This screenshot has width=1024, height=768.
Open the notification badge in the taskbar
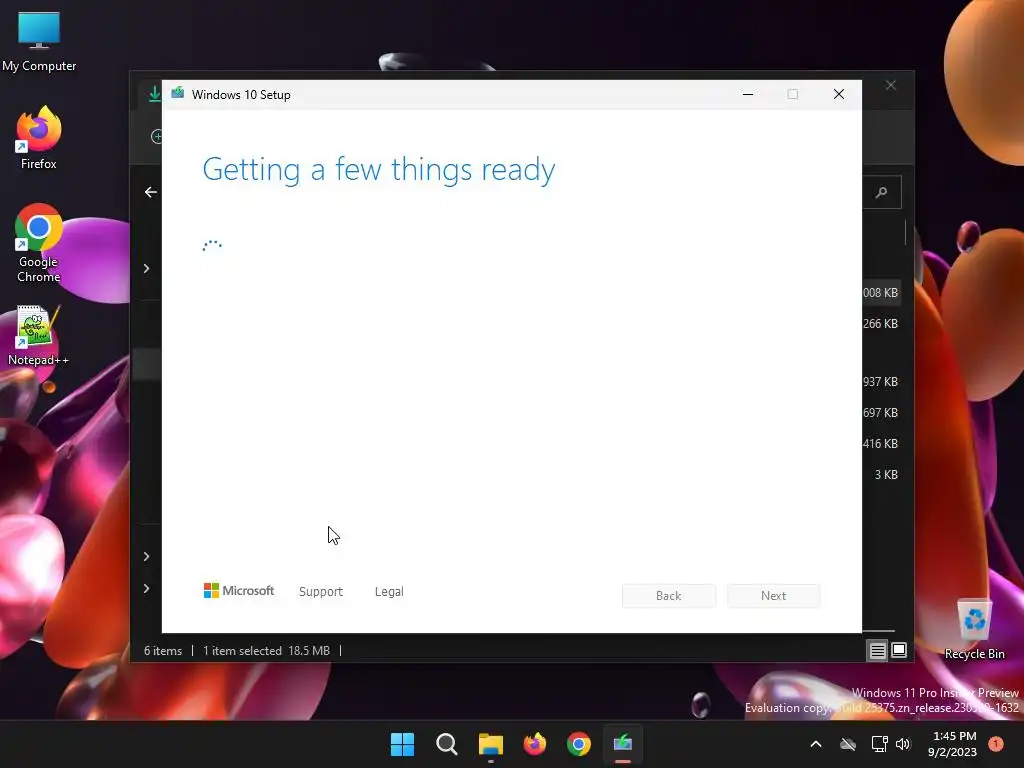click(996, 744)
